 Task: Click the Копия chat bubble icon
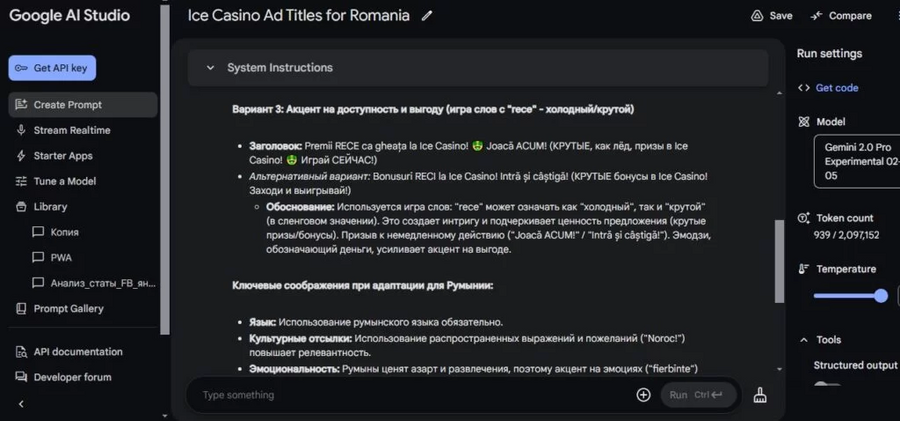click(38, 232)
